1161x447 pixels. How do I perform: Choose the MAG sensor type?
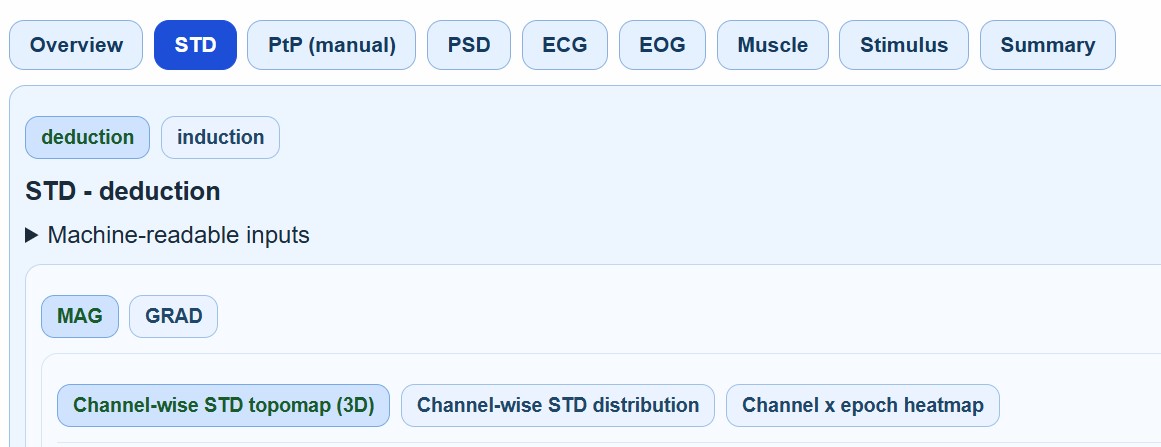[80, 316]
